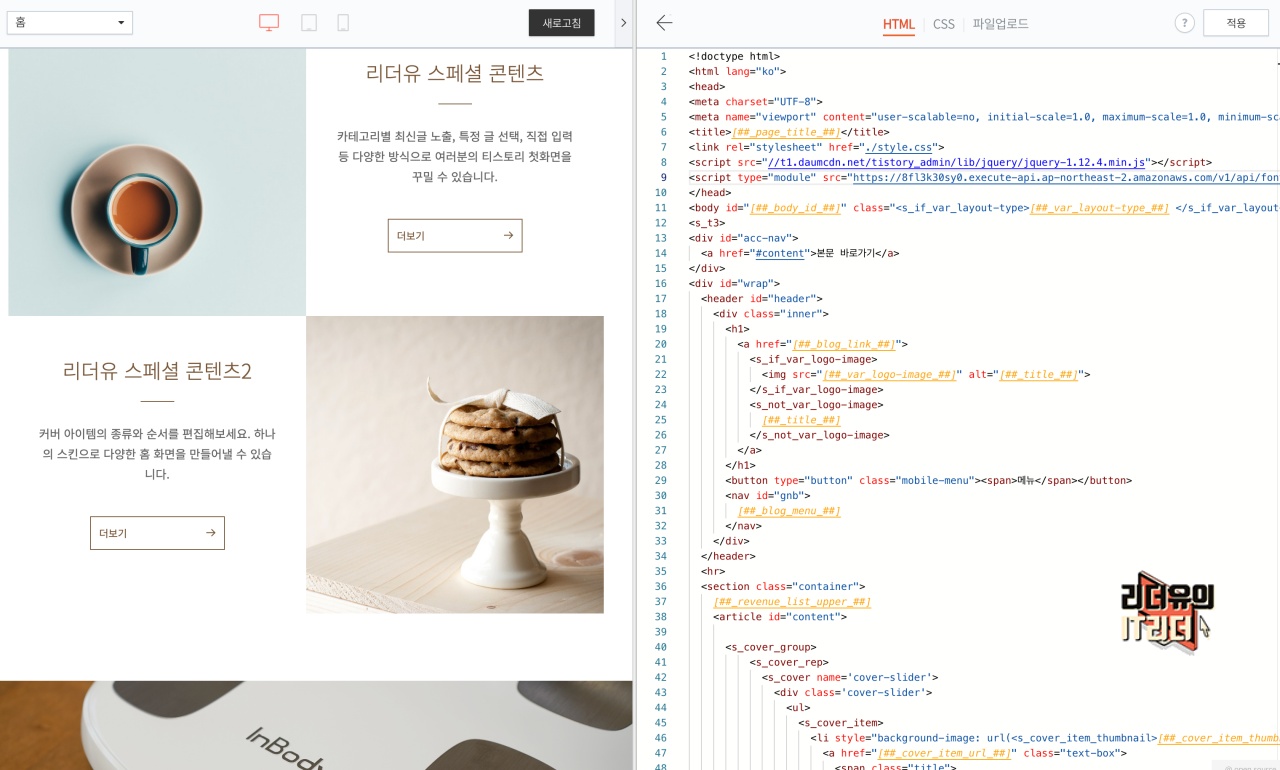
Task: Click <section class="container"> on line 36
Action: [783, 587]
